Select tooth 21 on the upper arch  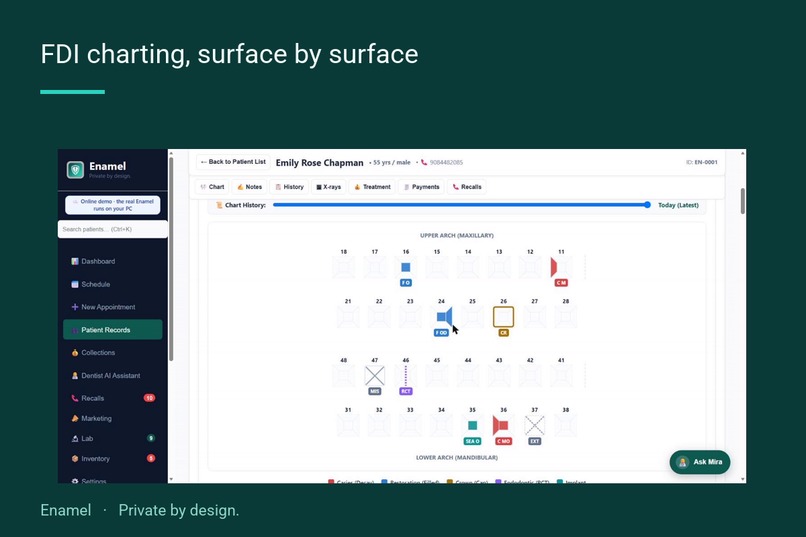click(x=348, y=317)
